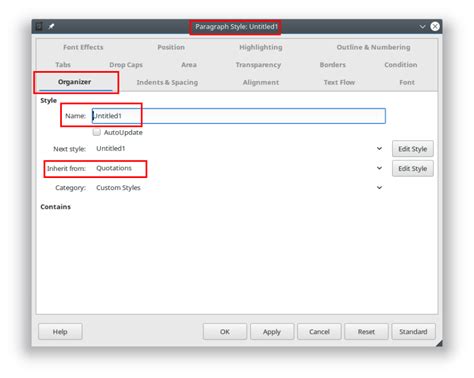474x378 pixels.
Task: Click the Cancel button
Action: 319,332
